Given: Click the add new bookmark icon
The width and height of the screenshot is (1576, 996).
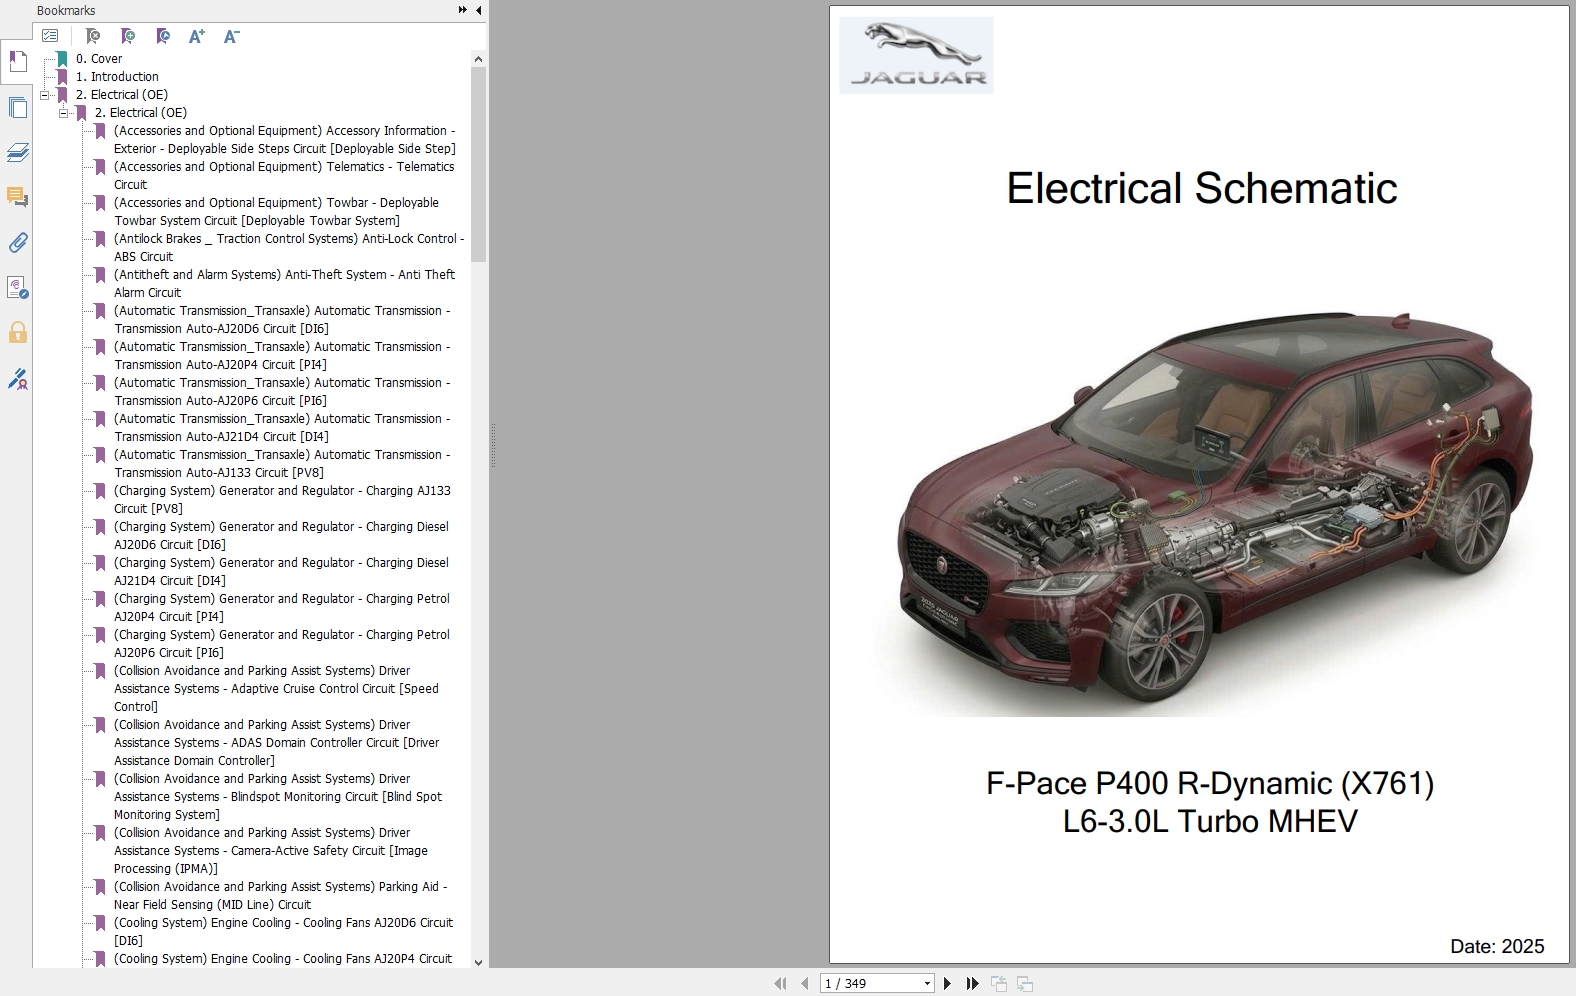Looking at the screenshot, I should click(x=128, y=36).
